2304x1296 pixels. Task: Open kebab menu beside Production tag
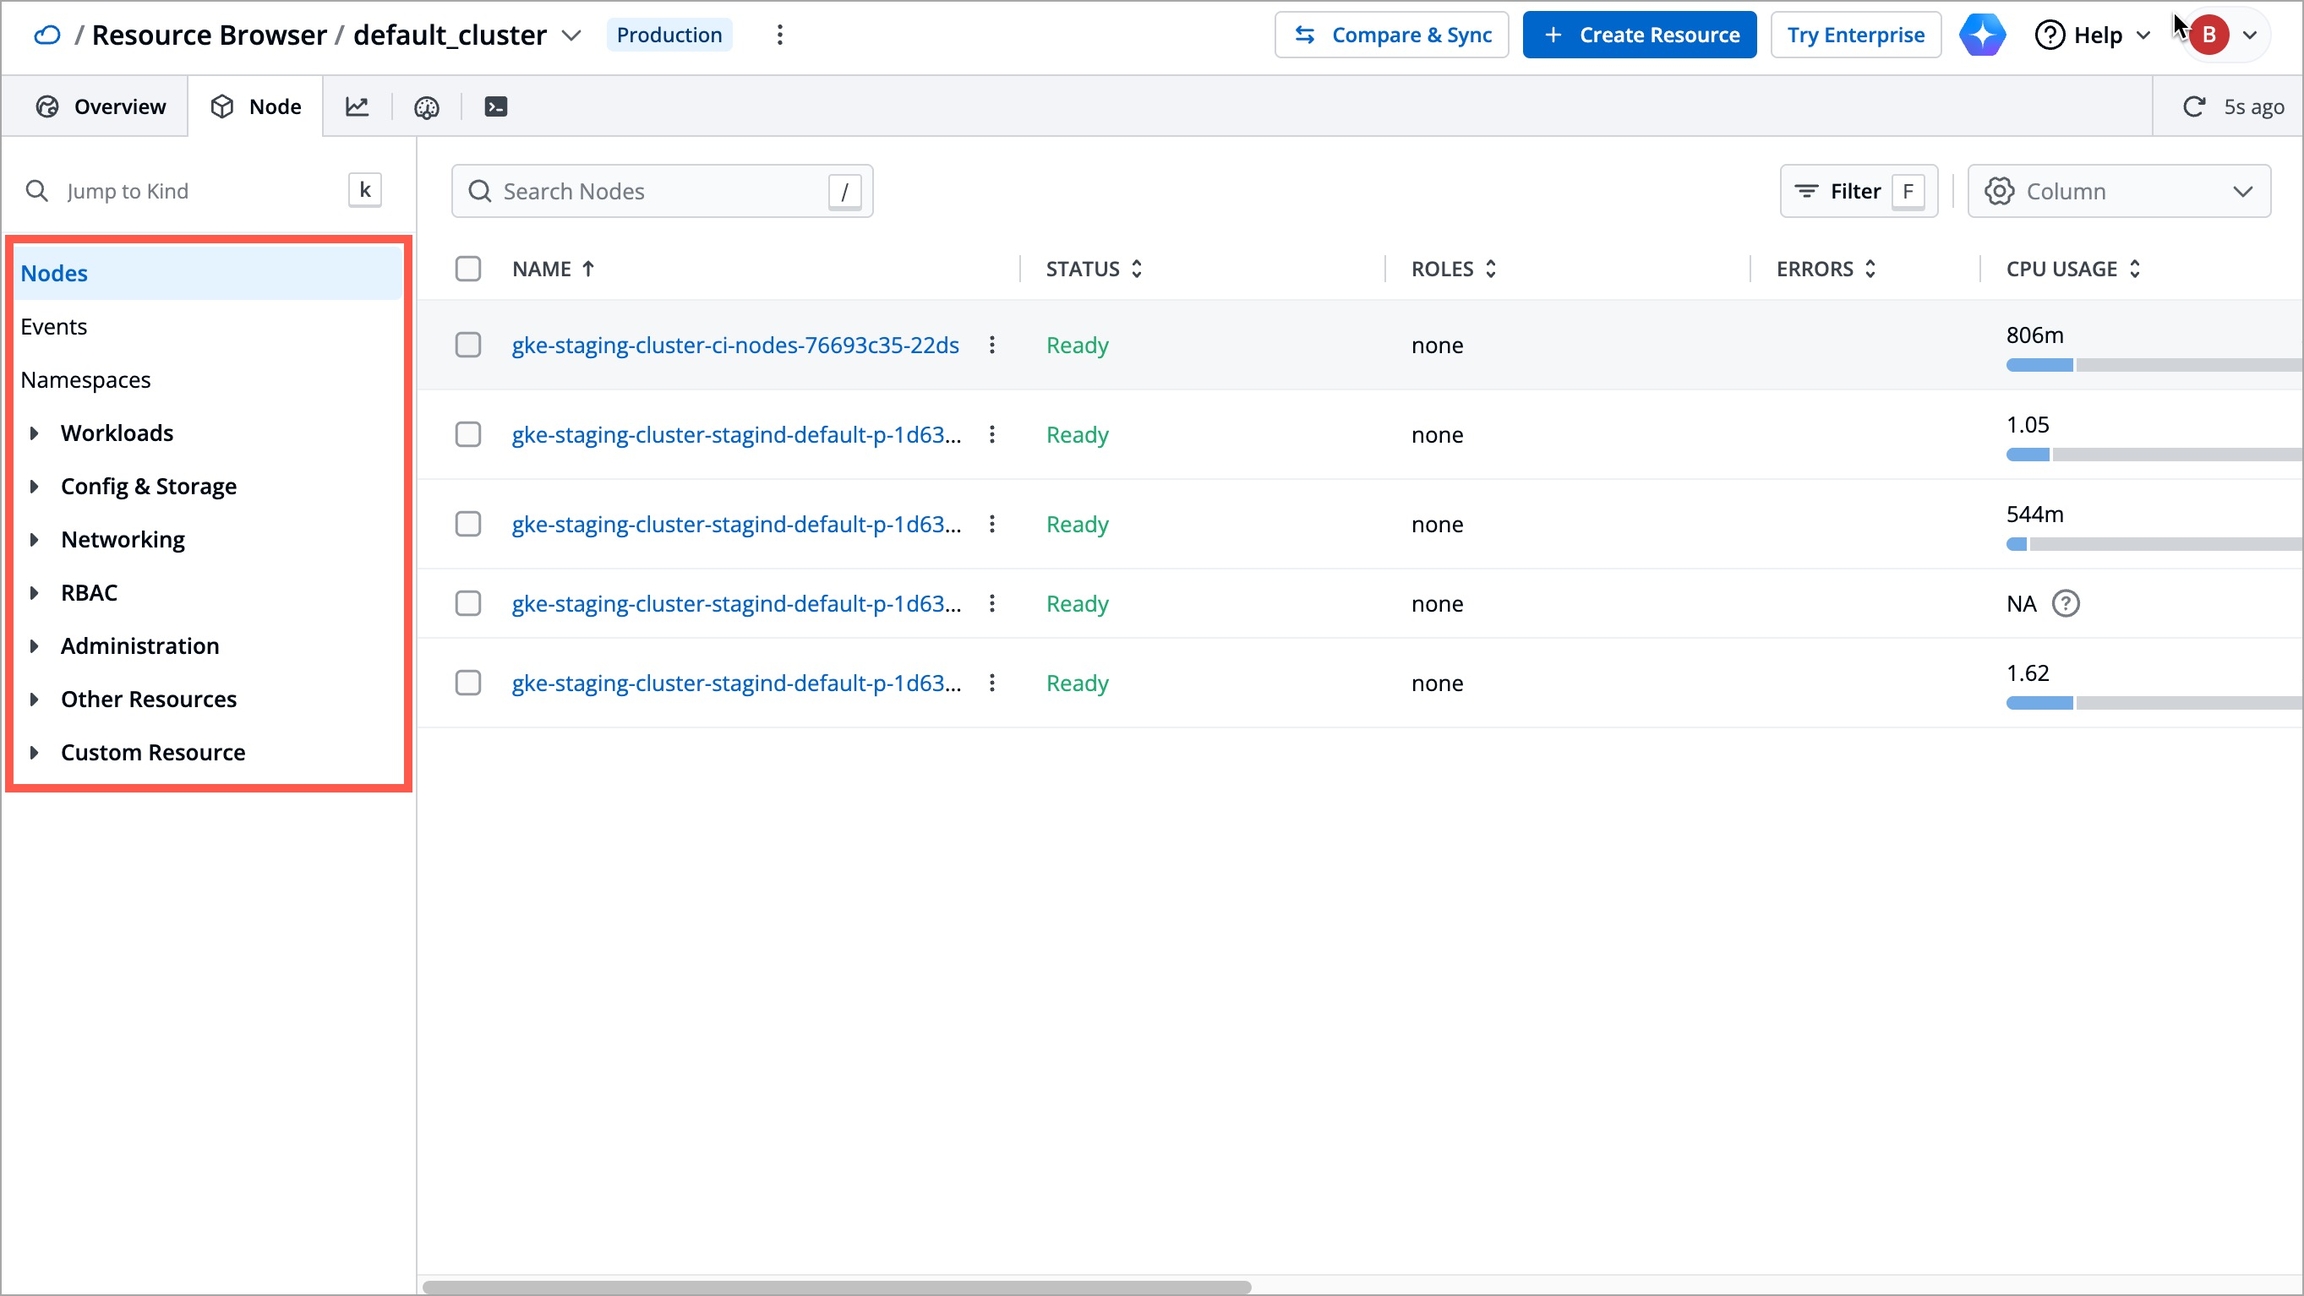click(x=780, y=35)
